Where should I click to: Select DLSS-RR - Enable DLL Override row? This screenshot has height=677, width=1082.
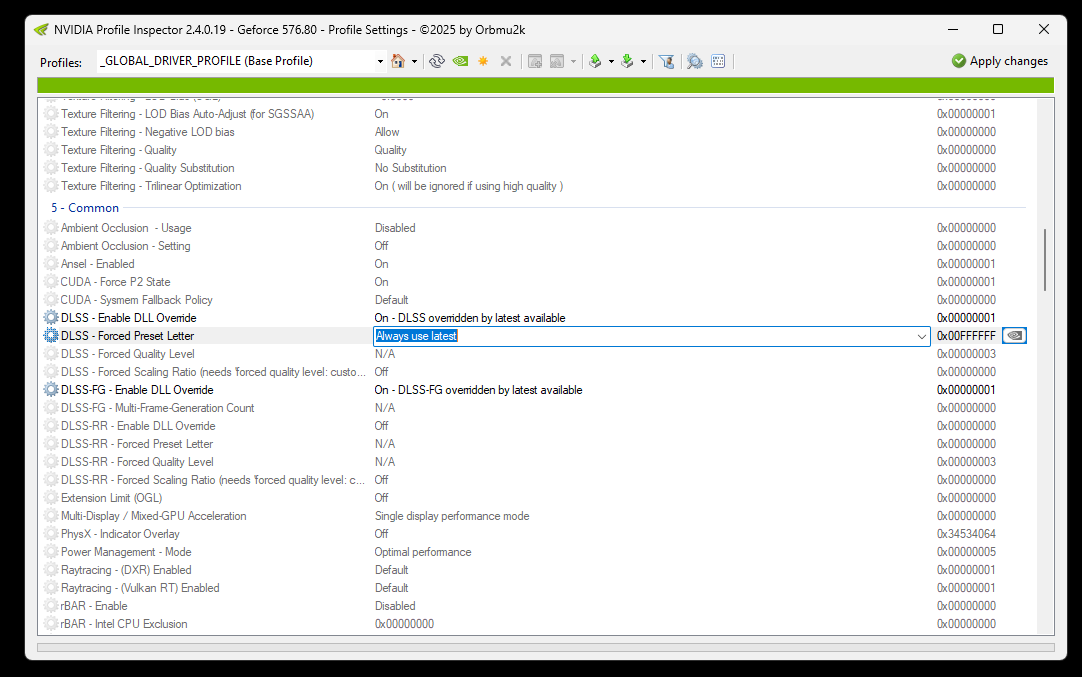coord(535,426)
